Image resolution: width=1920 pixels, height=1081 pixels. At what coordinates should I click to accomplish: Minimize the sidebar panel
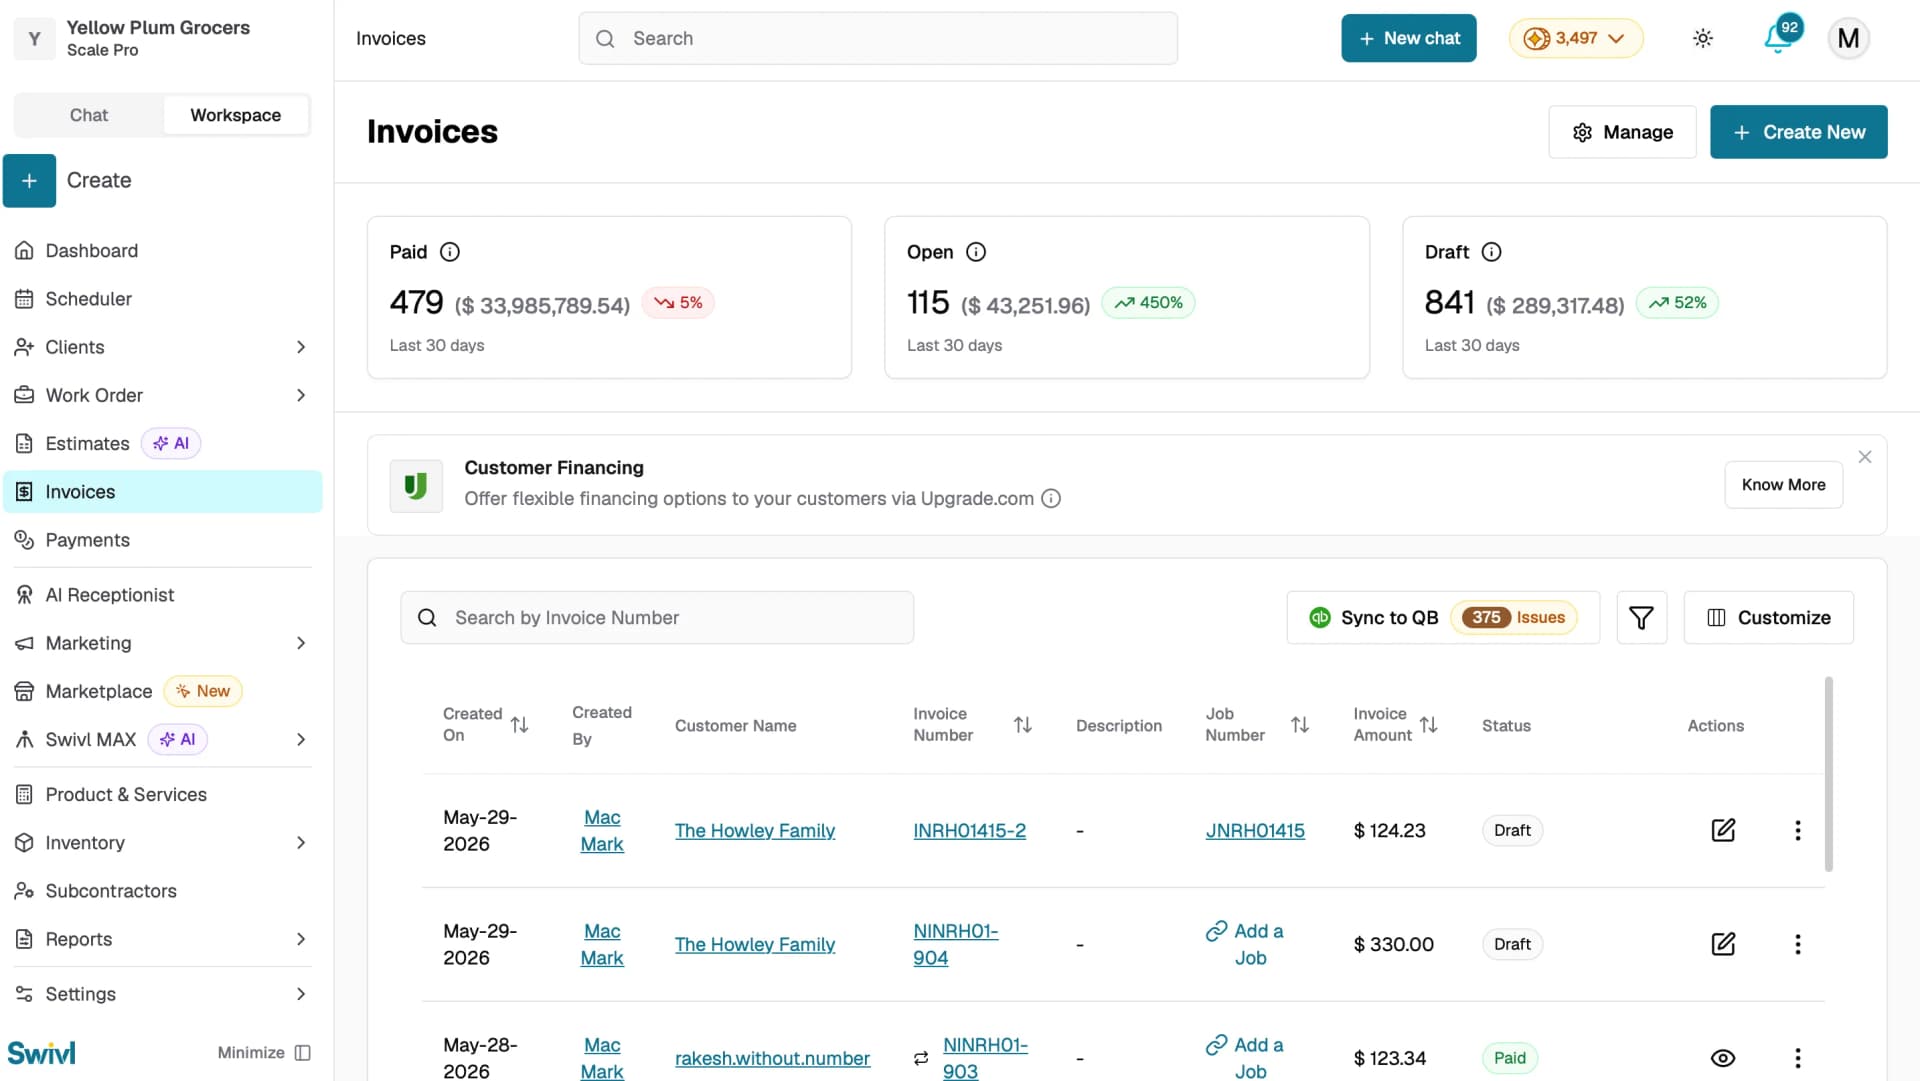coord(264,1053)
